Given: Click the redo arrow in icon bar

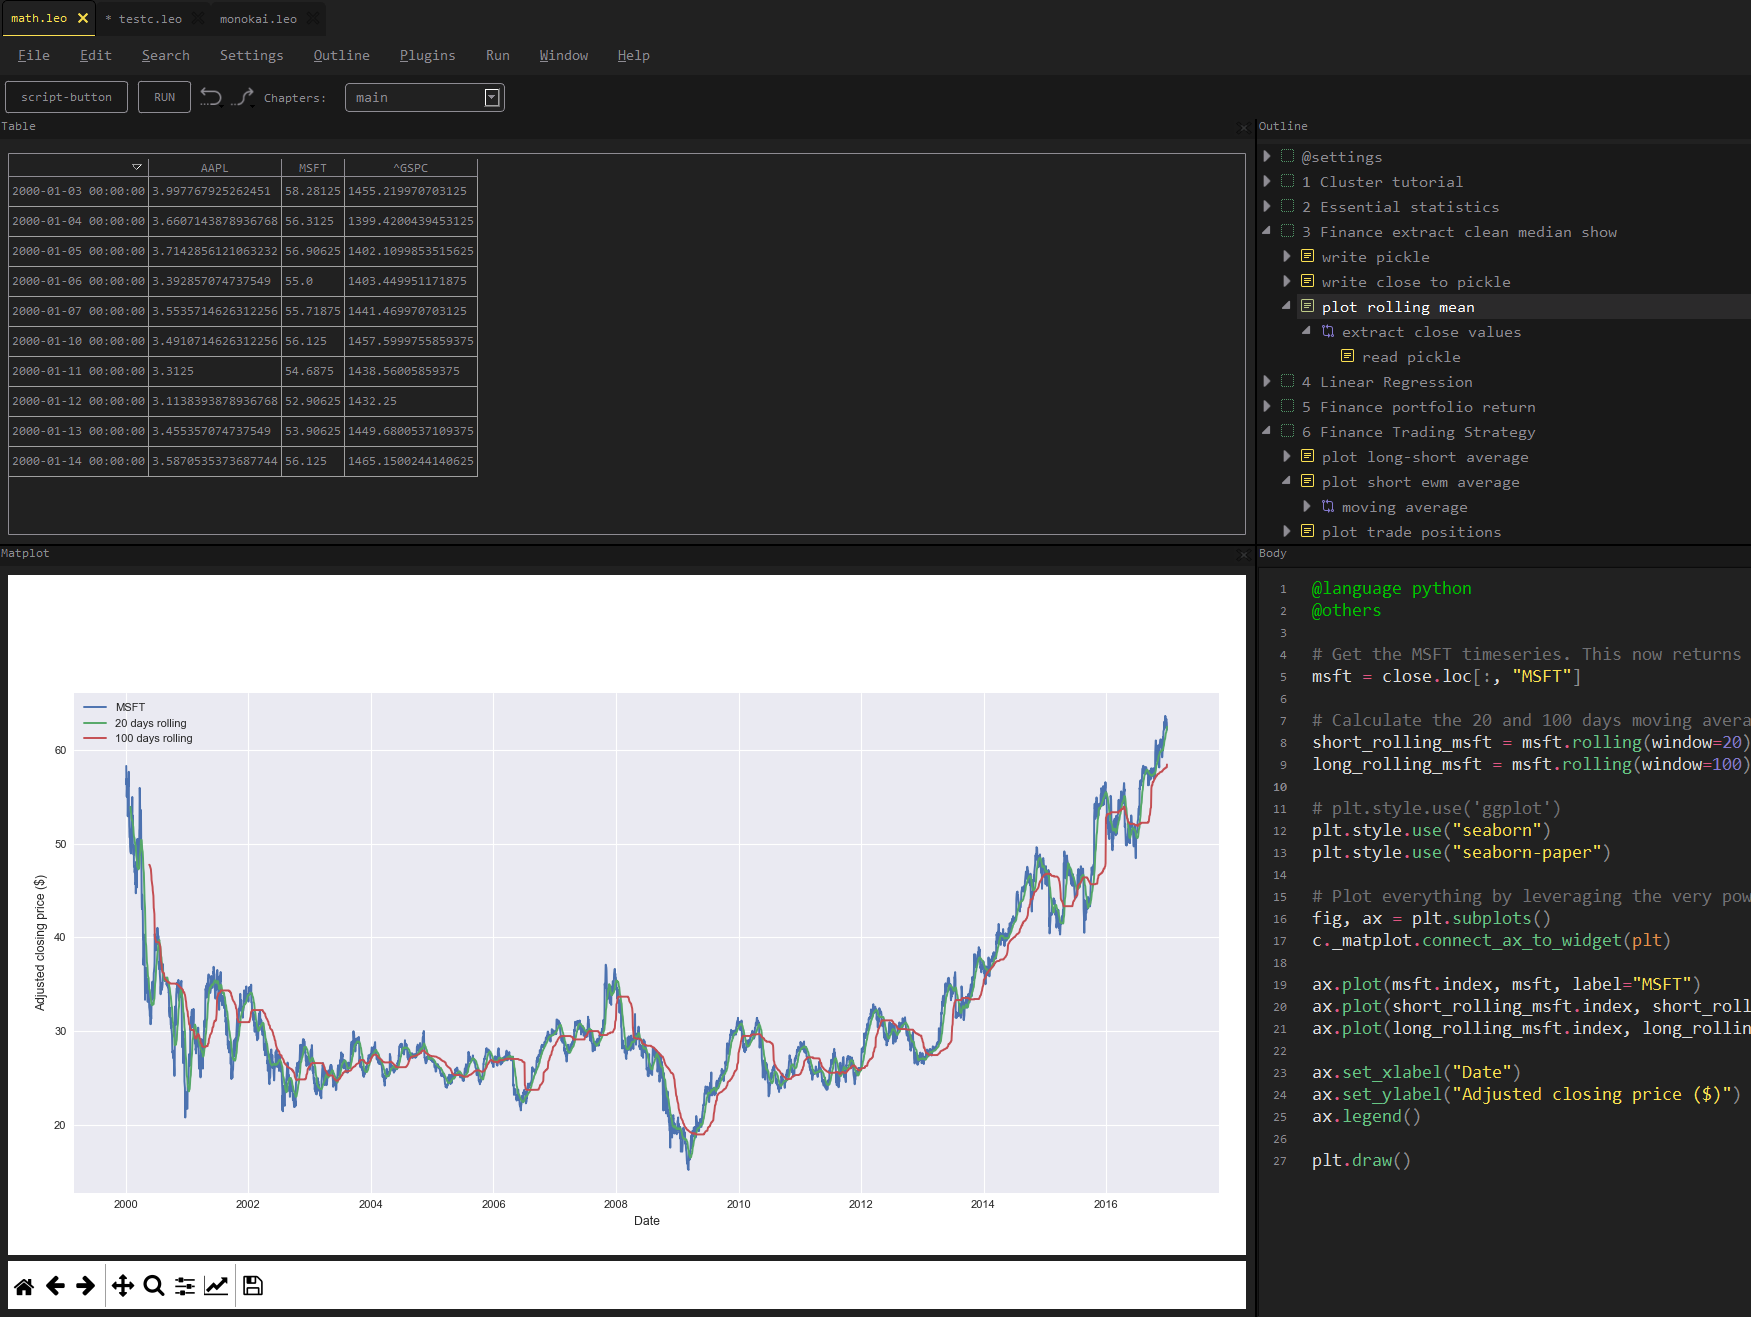Looking at the screenshot, I should [242, 97].
